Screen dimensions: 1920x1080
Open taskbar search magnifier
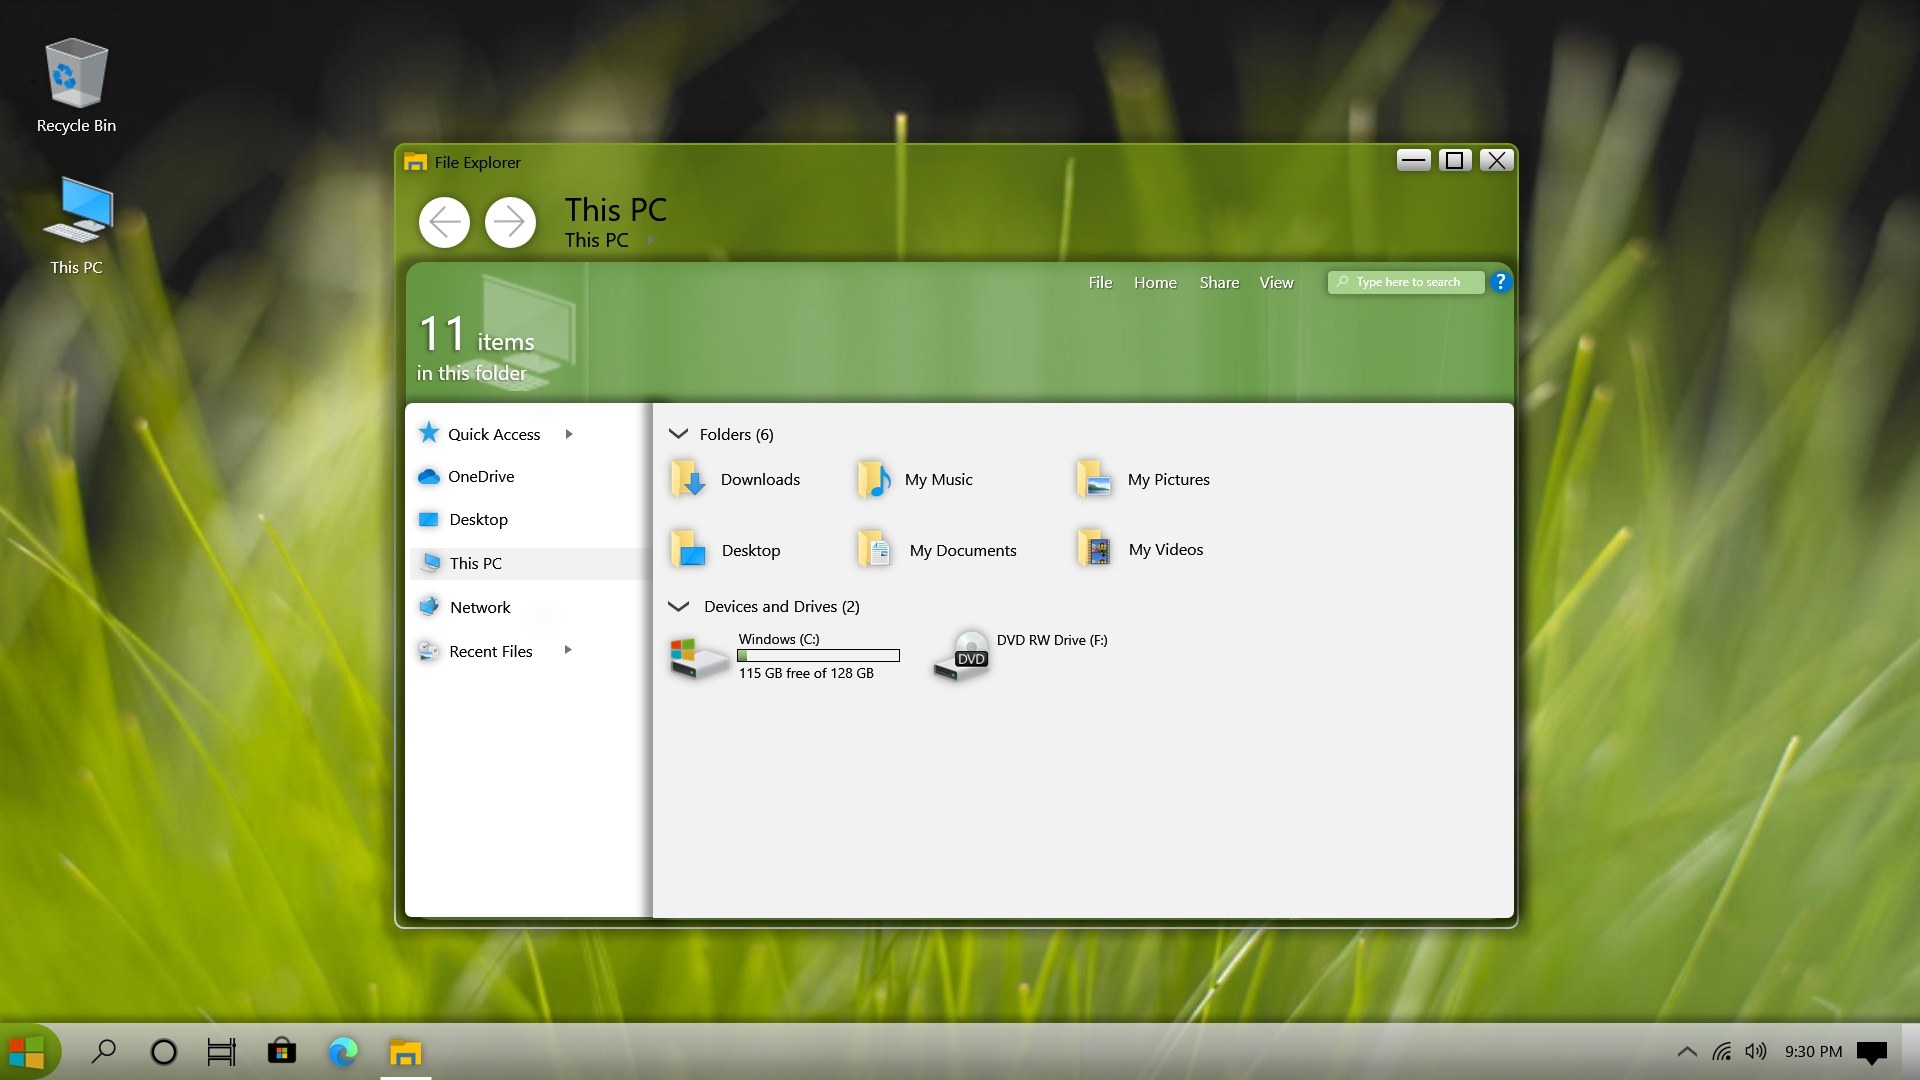103,1051
